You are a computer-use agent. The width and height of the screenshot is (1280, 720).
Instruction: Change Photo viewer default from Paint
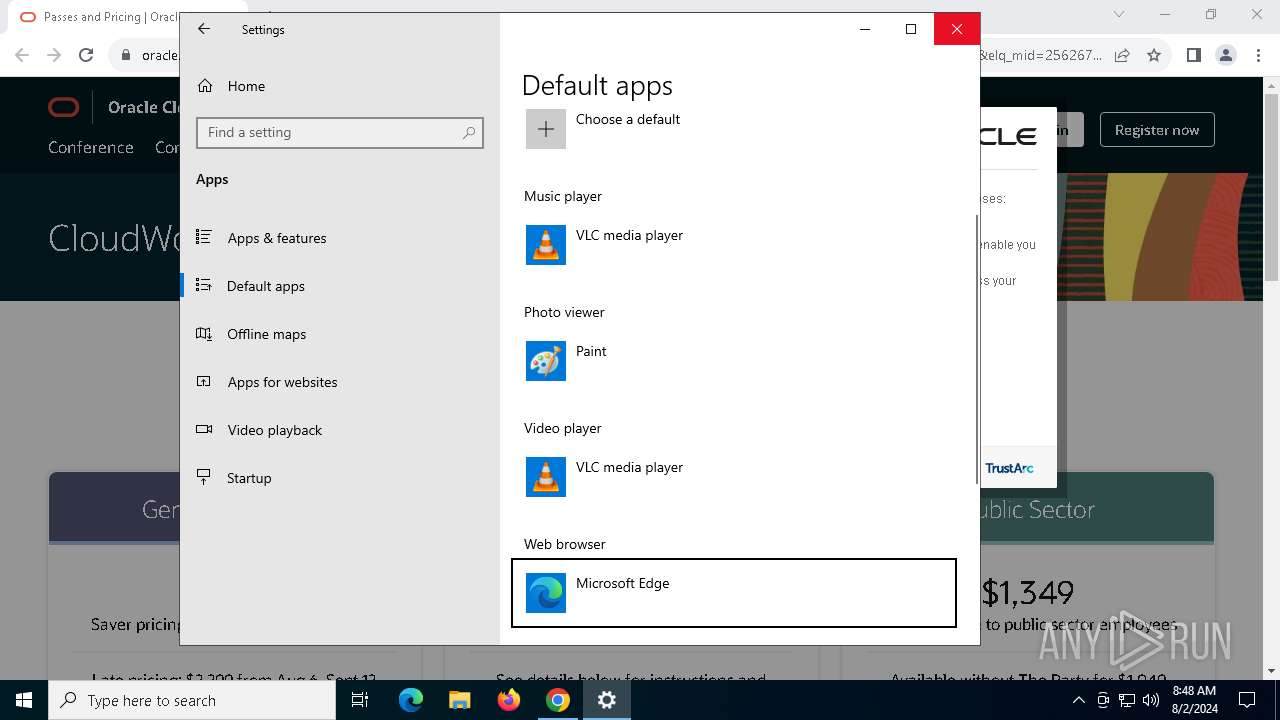(734, 361)
